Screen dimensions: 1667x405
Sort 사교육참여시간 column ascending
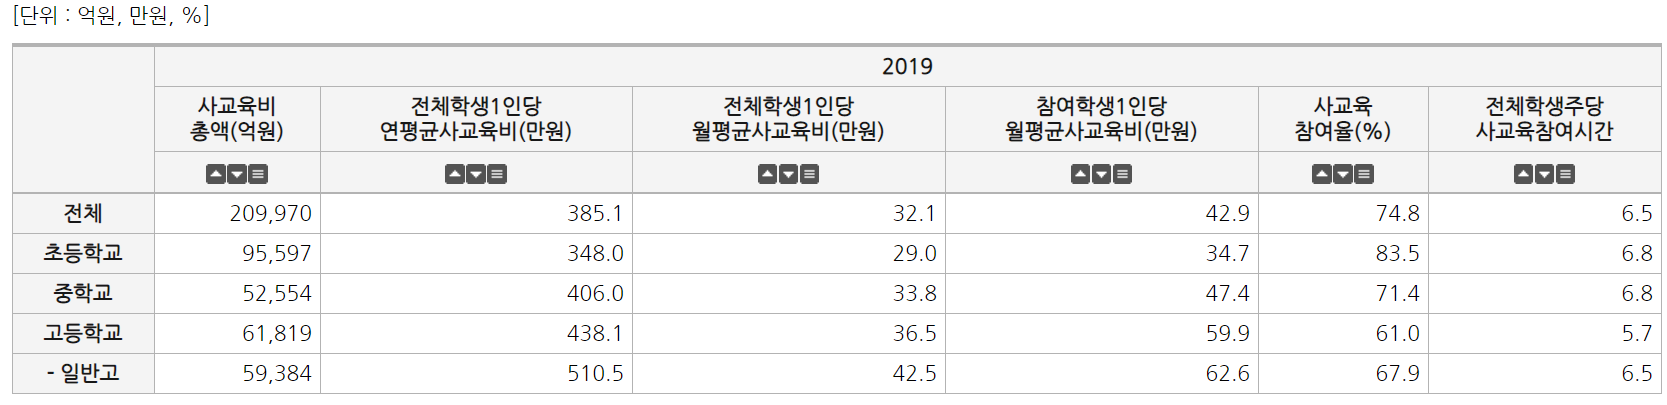[1523, 174]
